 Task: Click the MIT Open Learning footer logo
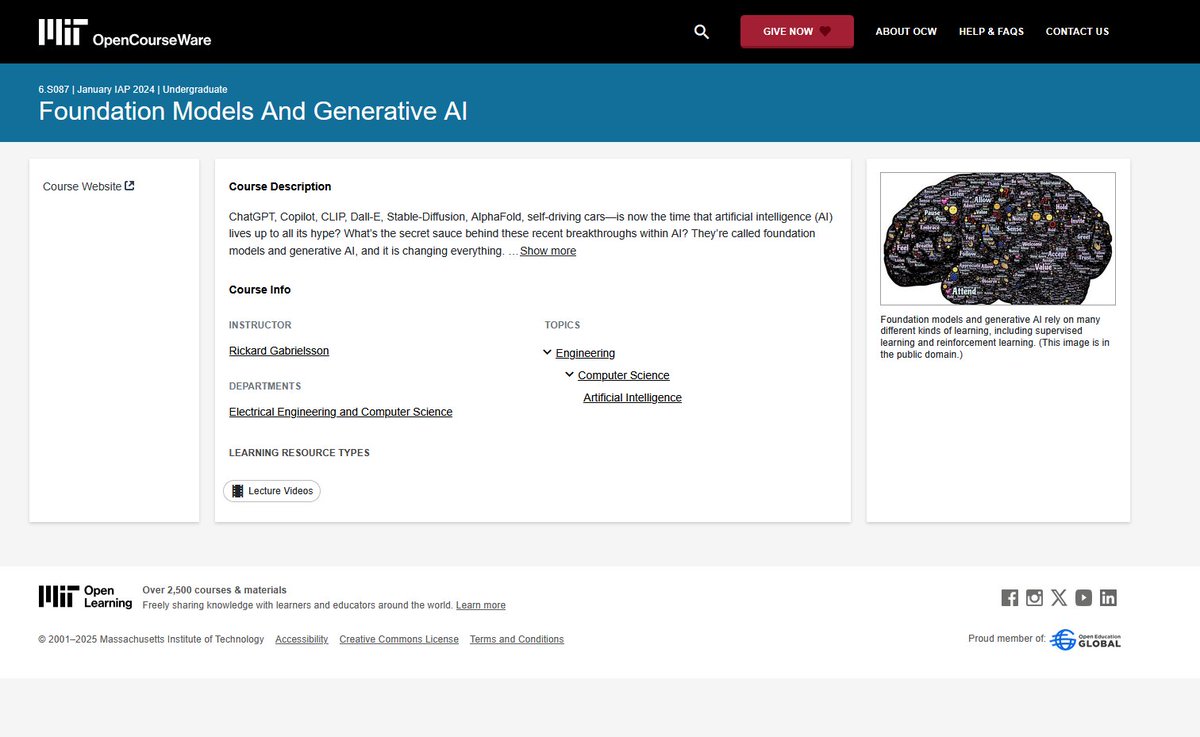84,597
